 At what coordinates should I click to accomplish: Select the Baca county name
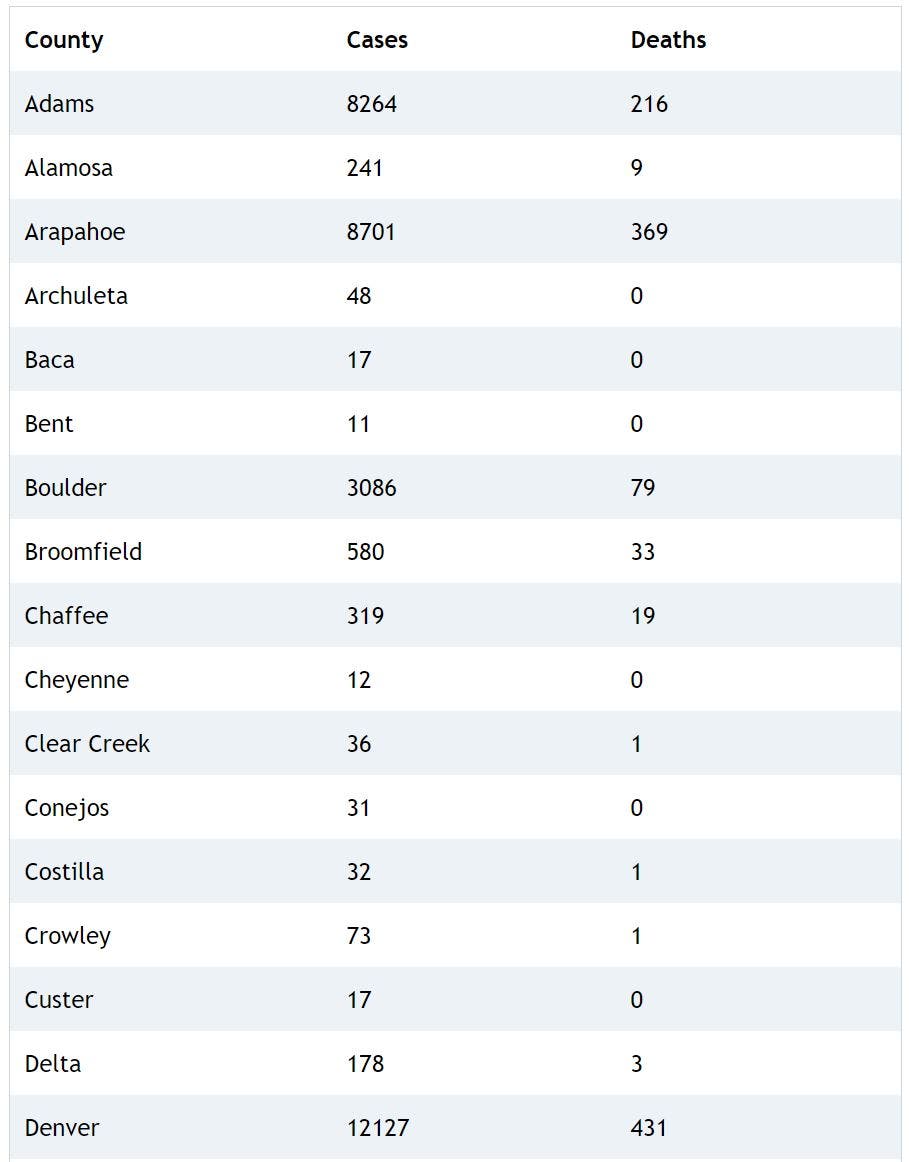[50, 360]
